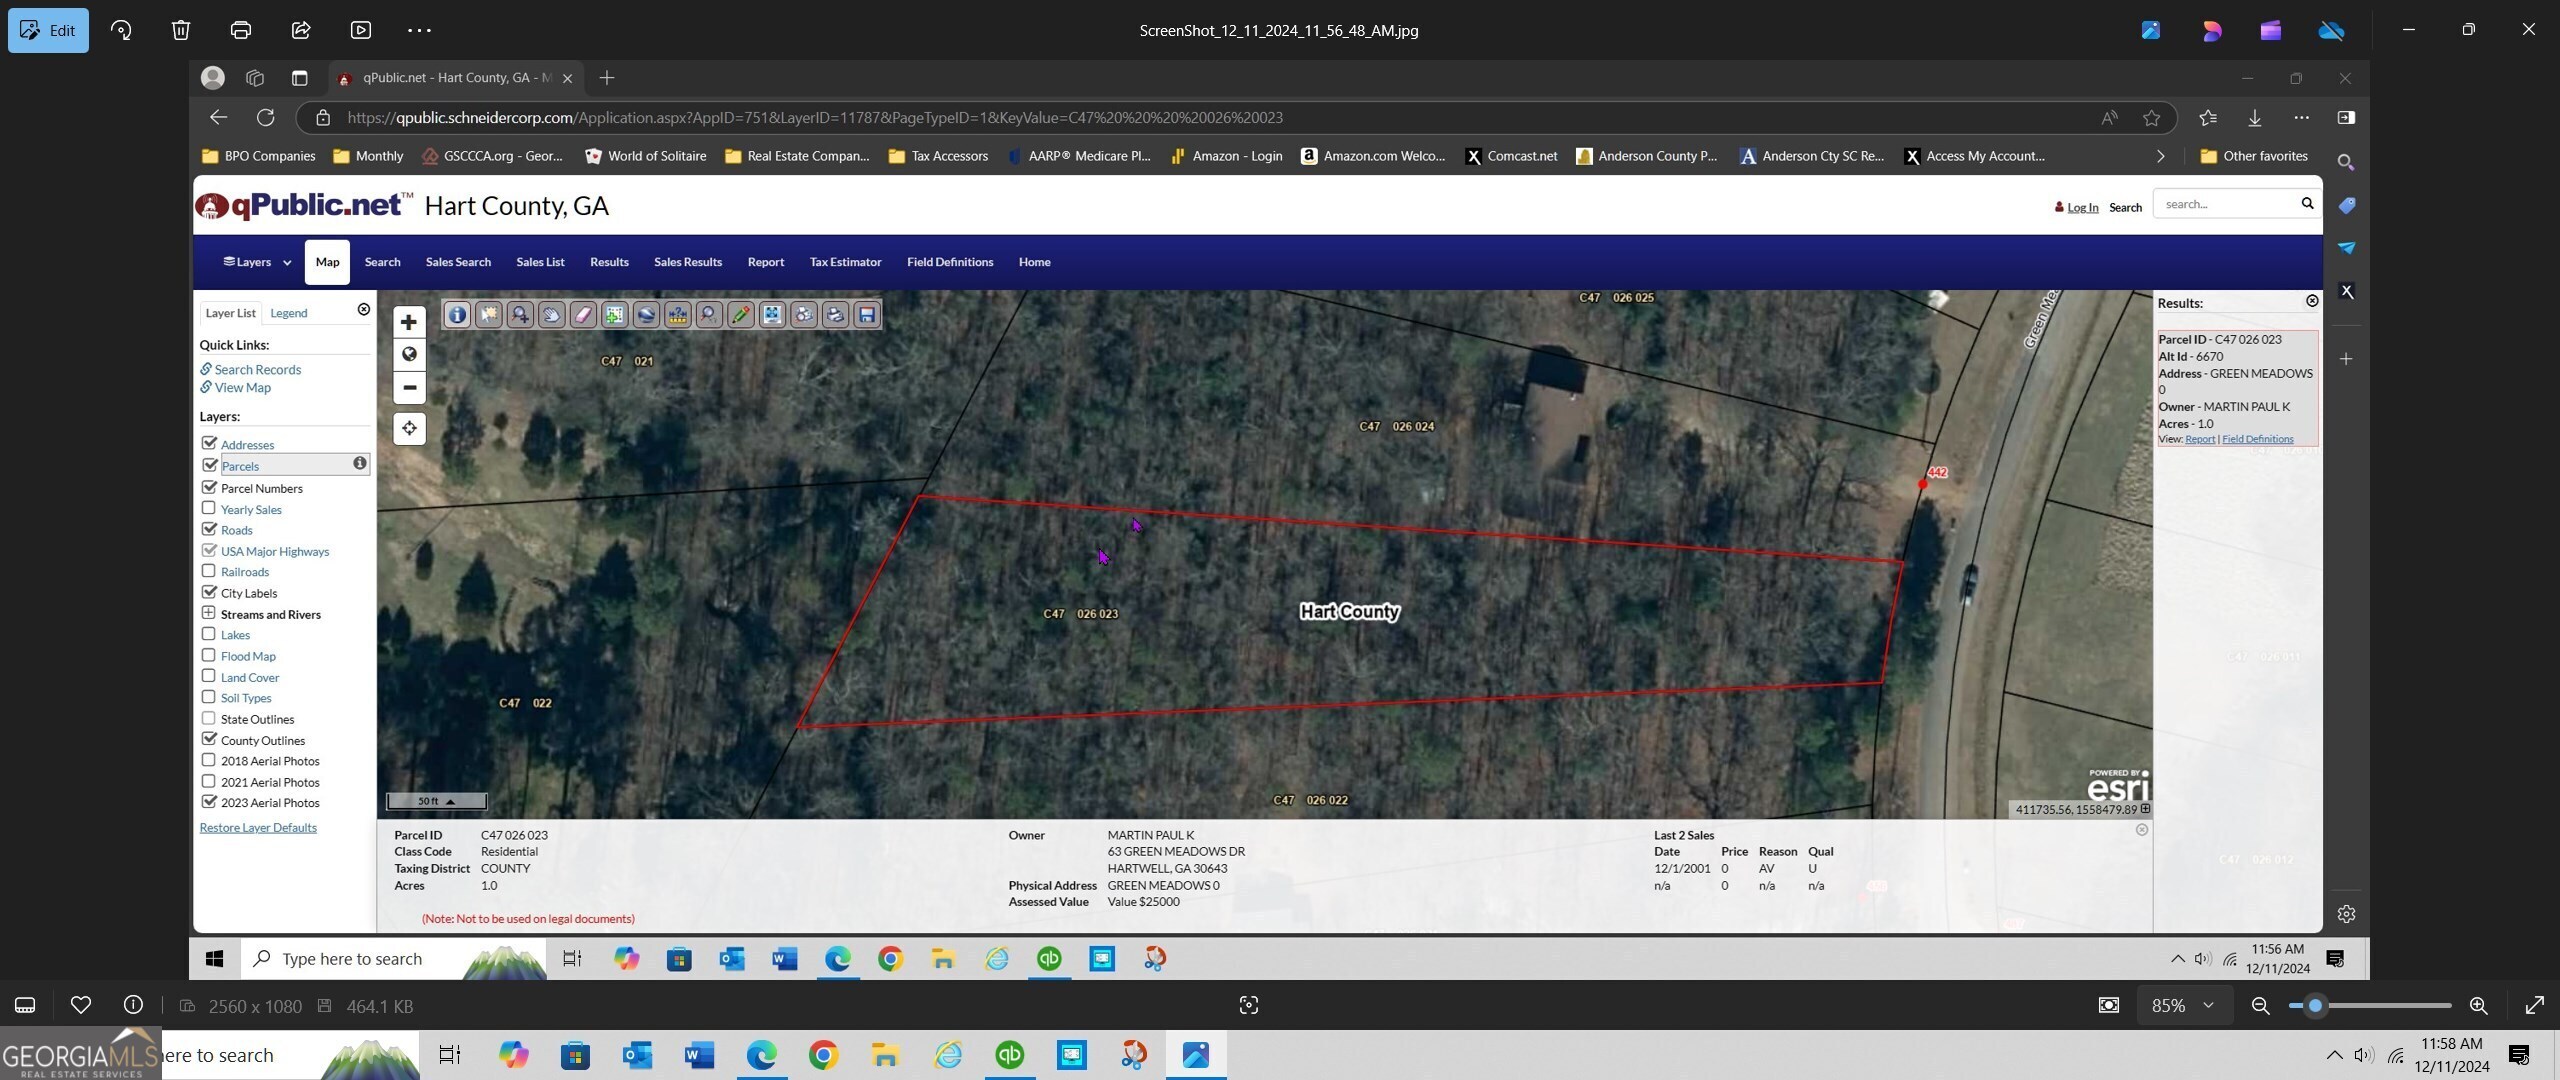Toggle the City Labels layer checkbox
The width and height of the screenshot is (2560, 1080).
209,592
